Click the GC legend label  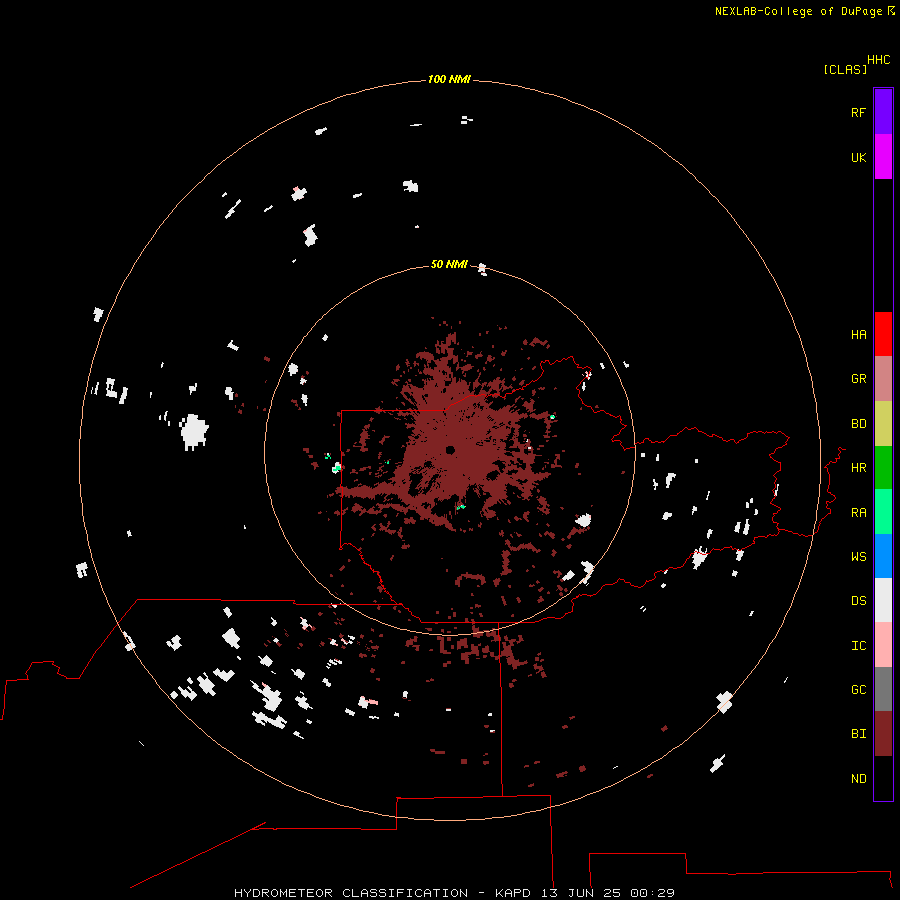(858, 690)
